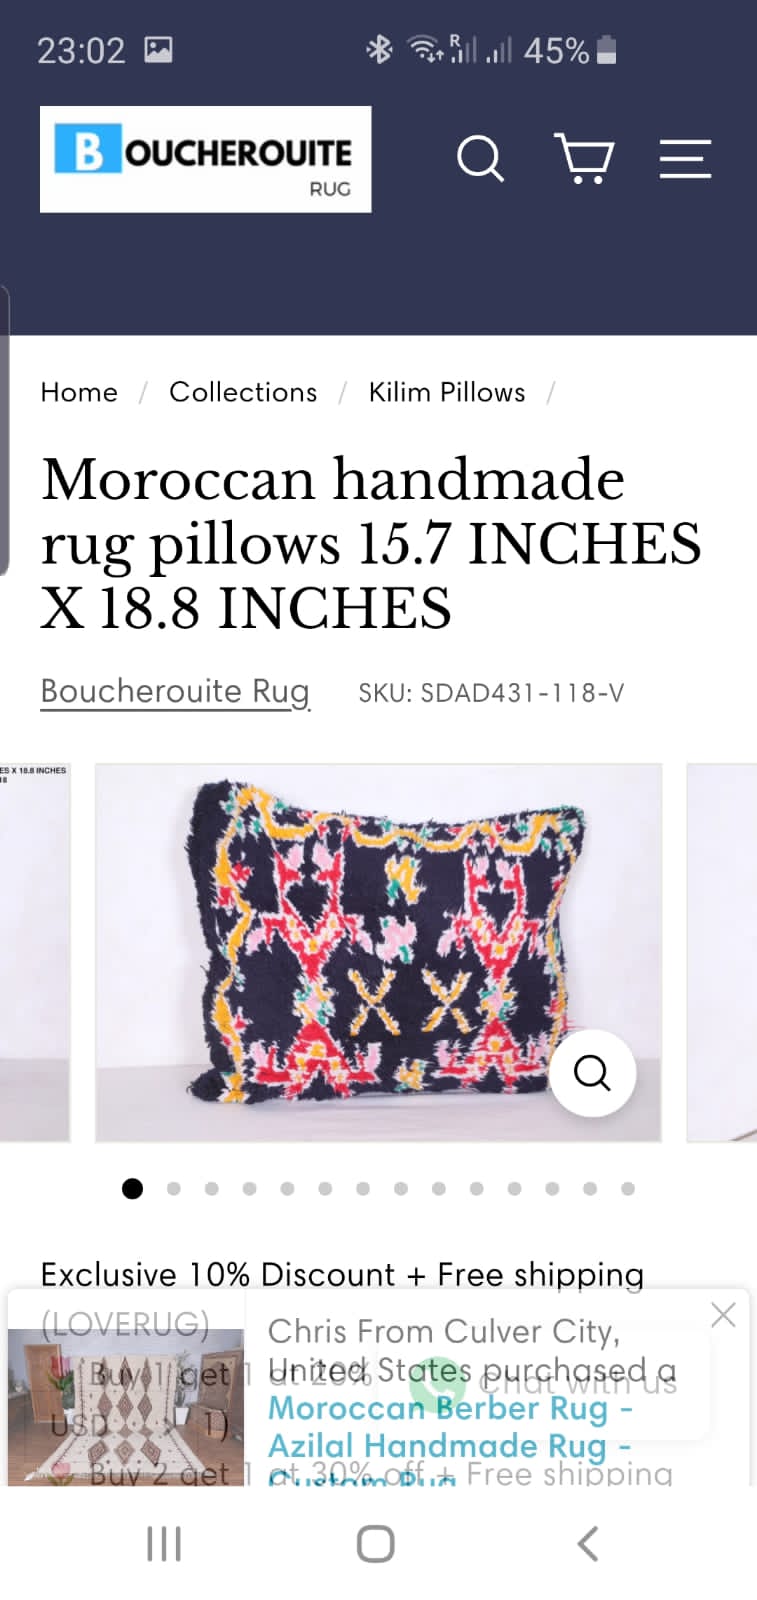Viewport: 757px width, 1600px height.
Task: Open the Boucherouite Rug vendor link
Action: point(175,692)
